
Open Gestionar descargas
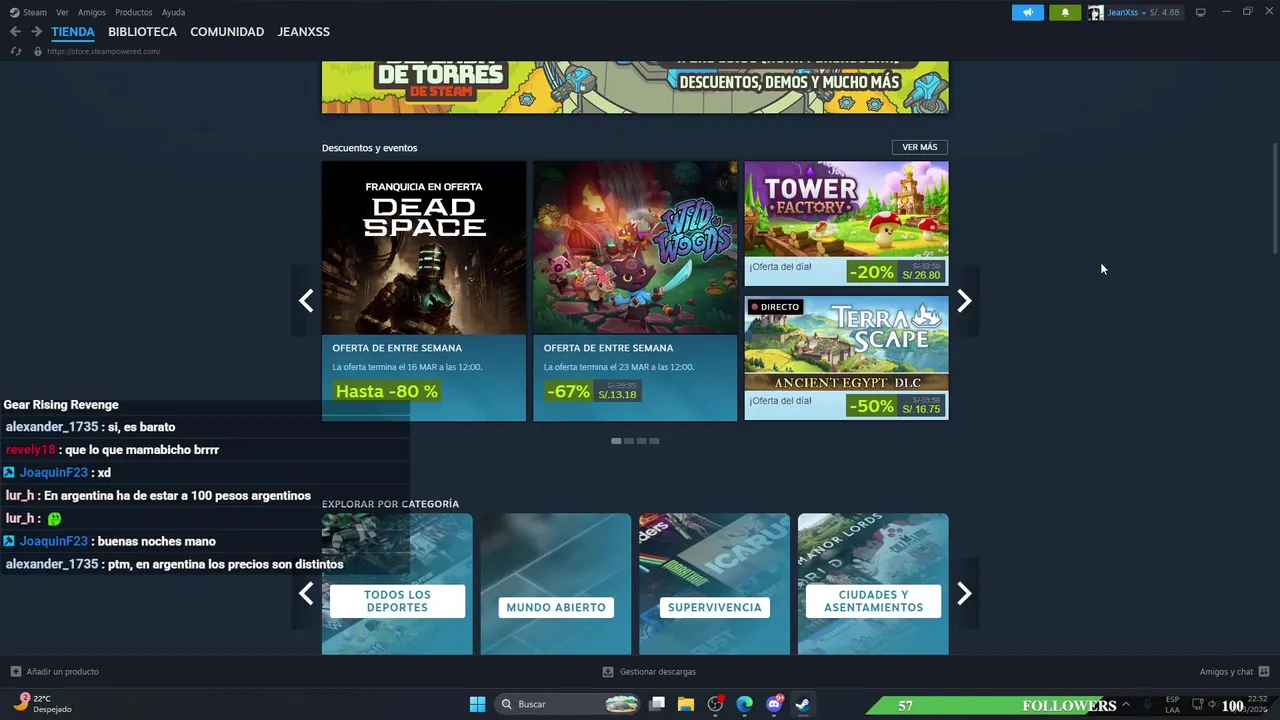coord(657,672)
